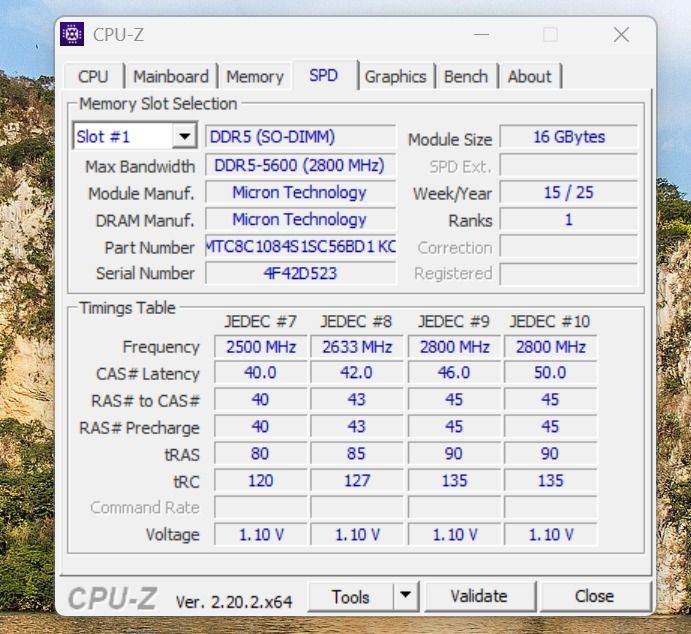Click the JEDEC #8 column header
Viewport: 691px width, 634px height.
(x=357, y=322)
